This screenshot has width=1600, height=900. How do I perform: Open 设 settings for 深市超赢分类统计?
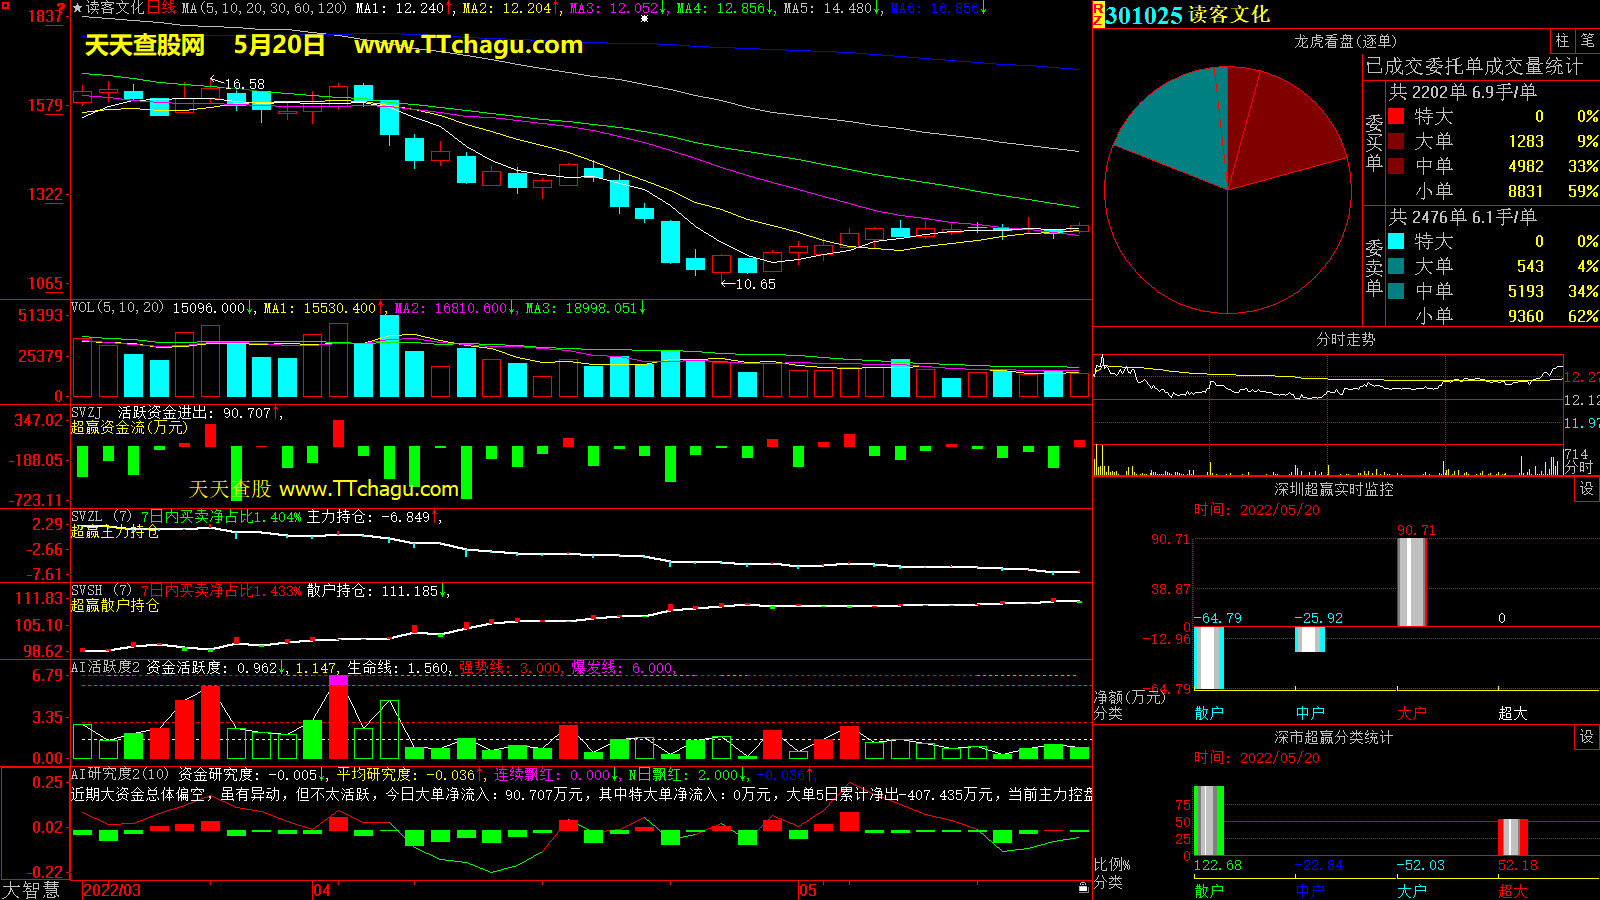(1586, 737)
